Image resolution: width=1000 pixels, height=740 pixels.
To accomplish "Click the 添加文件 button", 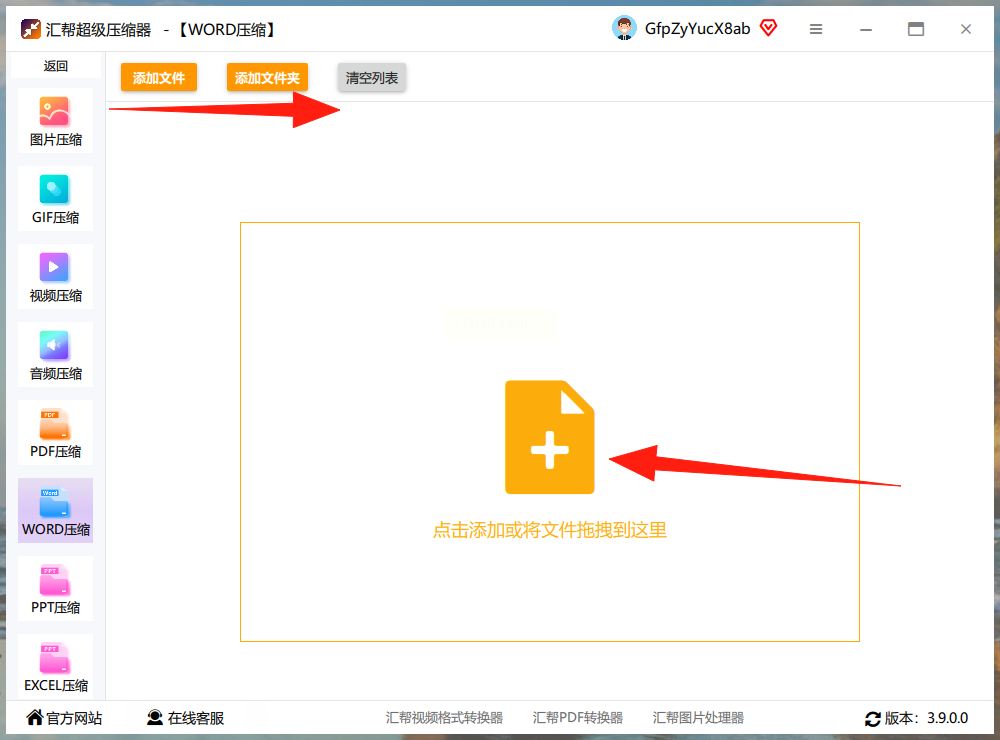I will click(159, 77).
